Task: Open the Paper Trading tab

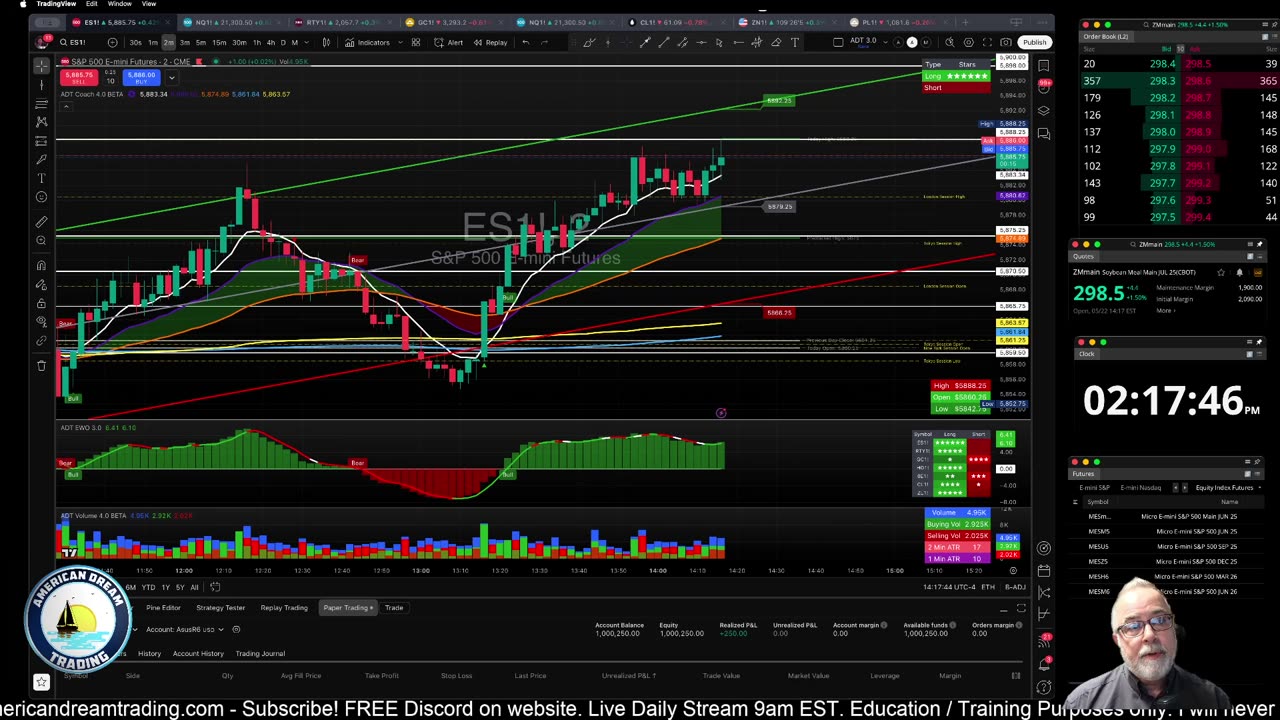Action: pos(347,607)
